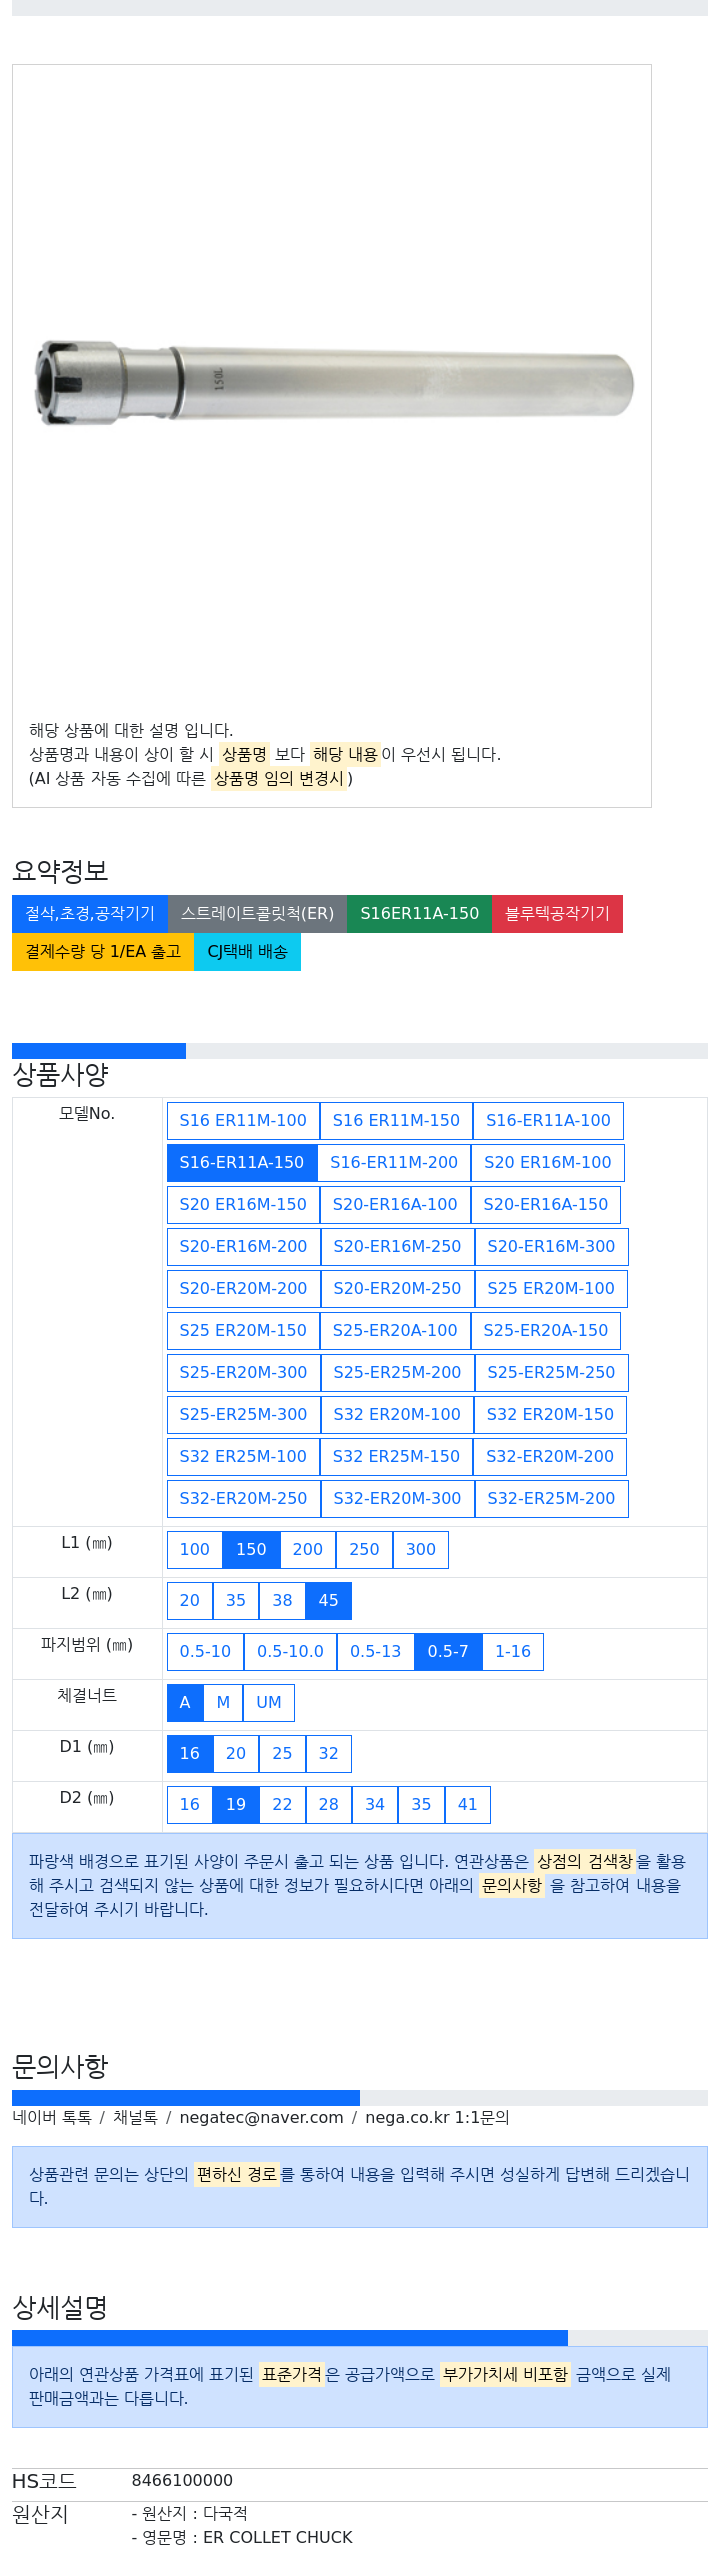Select model S32 ER20M-150
This screenshot has width=720, height=2550.
click(x=551, y=1414)
